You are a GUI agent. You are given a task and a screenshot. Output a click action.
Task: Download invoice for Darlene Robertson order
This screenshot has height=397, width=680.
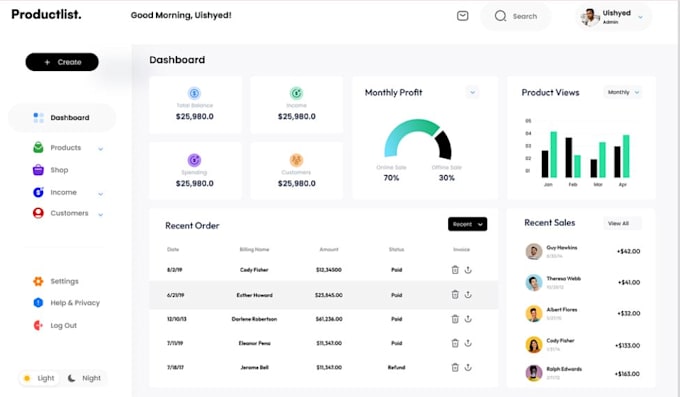pyautogui.click(x=468, y=319)
